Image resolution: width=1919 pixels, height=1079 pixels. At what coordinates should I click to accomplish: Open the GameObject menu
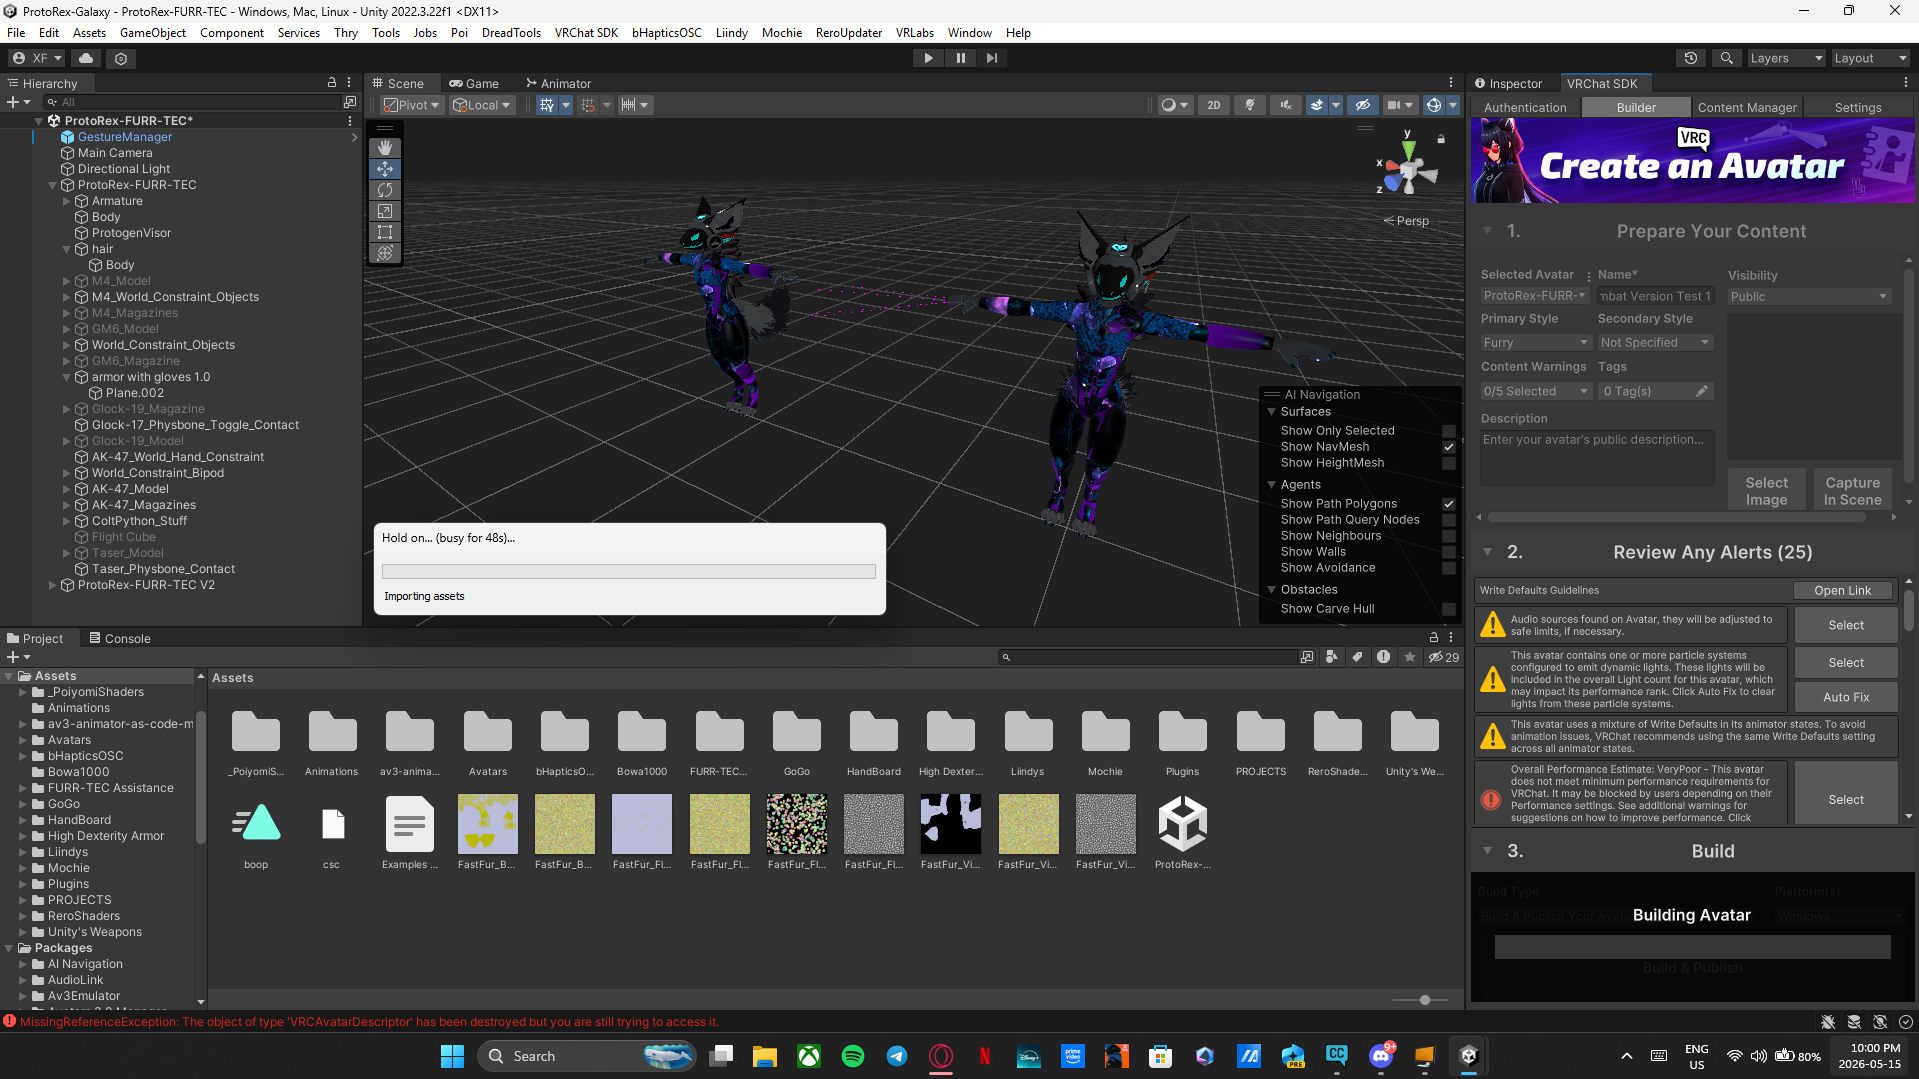[x=153, y=33]
